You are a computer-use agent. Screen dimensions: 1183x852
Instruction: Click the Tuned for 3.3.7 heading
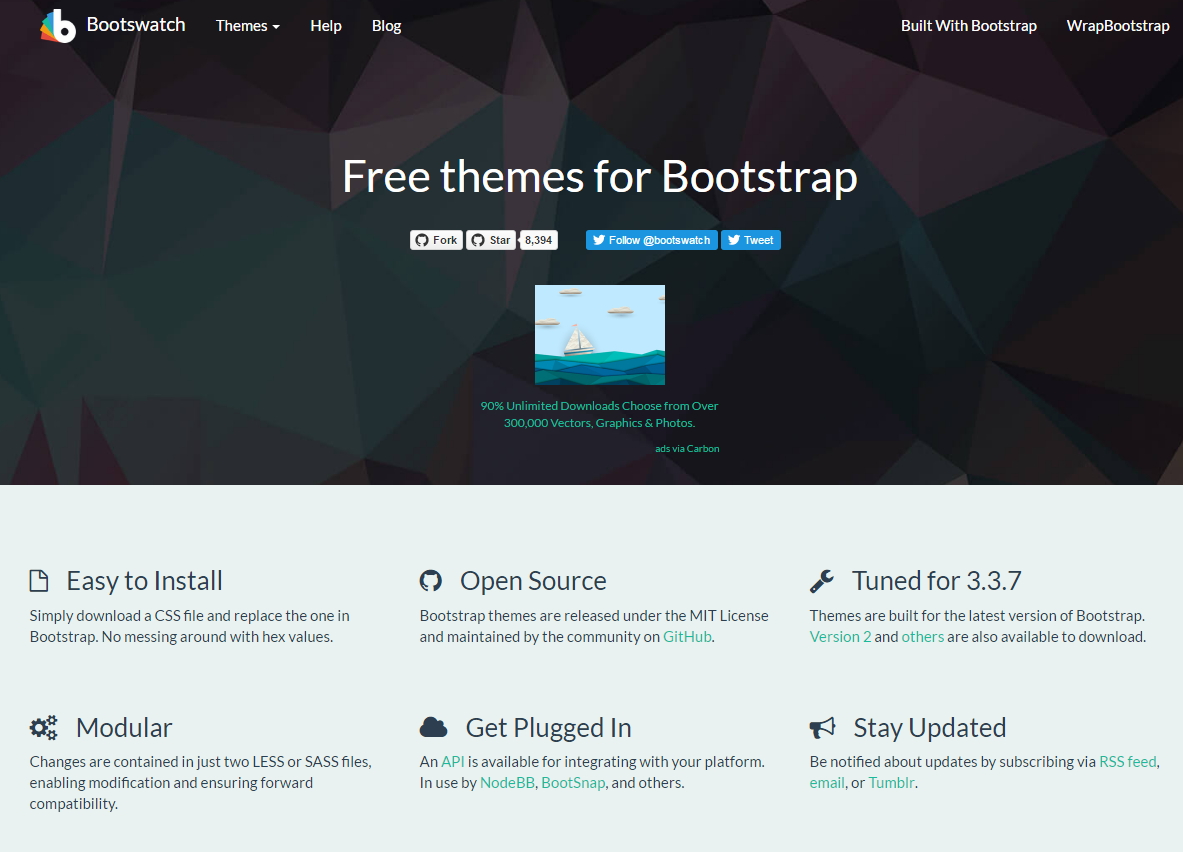click(937, 581)
